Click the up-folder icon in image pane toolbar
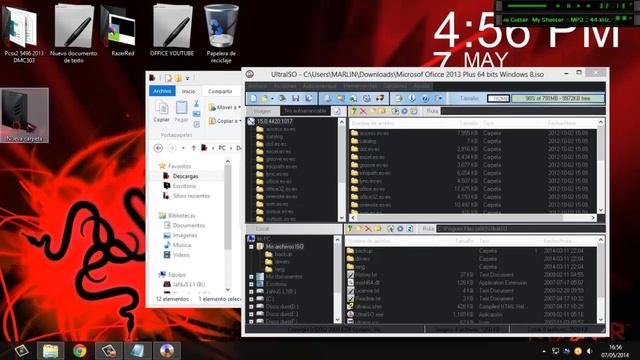Screen dimensions: 640x360 tap(354, 111)
